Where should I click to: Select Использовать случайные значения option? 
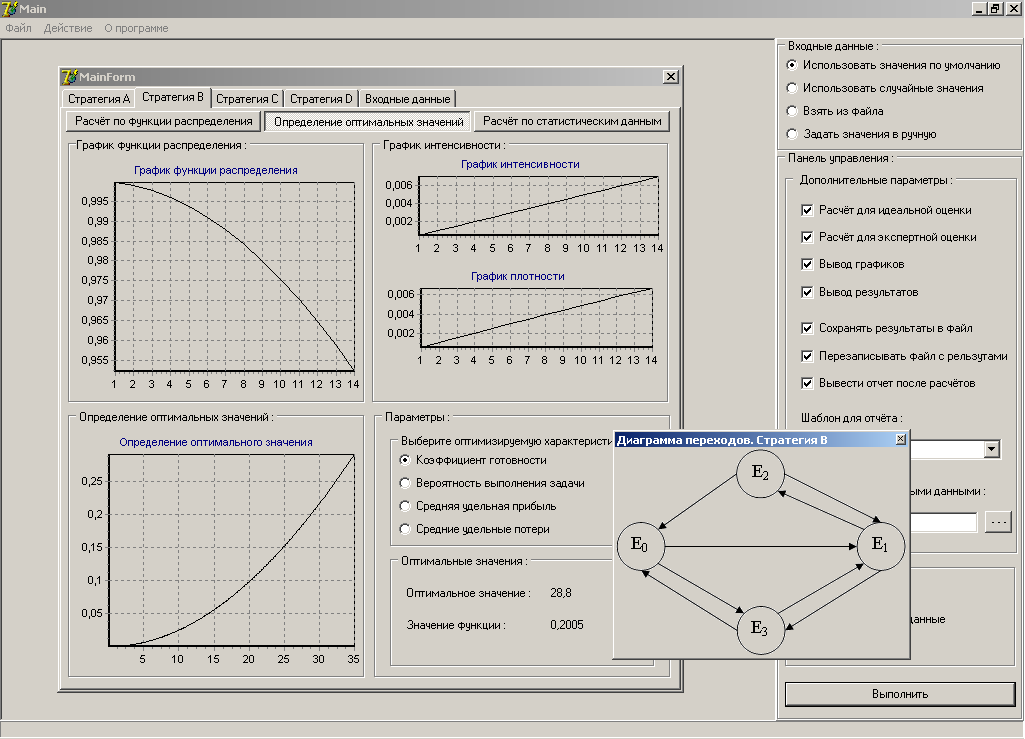(x=885, y=88)
